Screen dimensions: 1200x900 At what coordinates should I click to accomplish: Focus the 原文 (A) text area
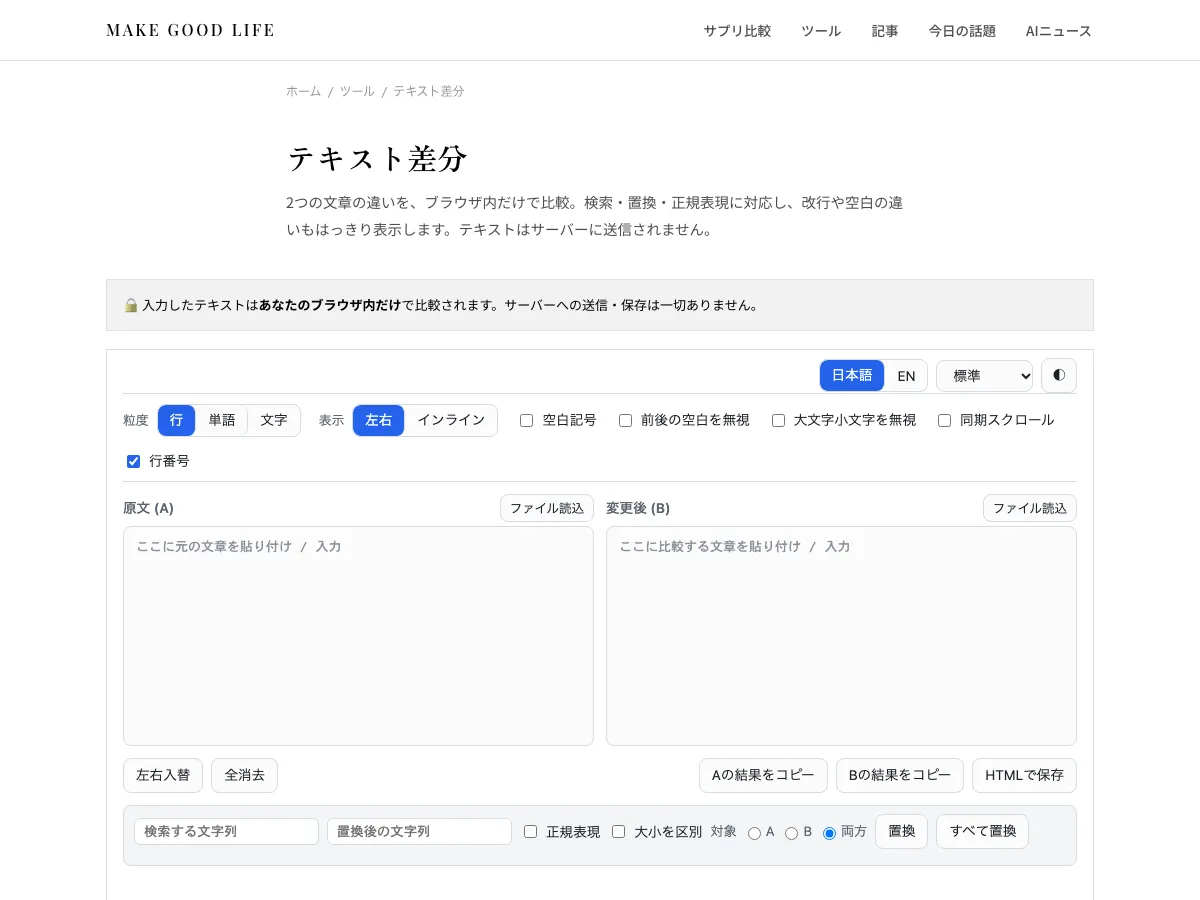pyautogui.click(x=358, y=636)
